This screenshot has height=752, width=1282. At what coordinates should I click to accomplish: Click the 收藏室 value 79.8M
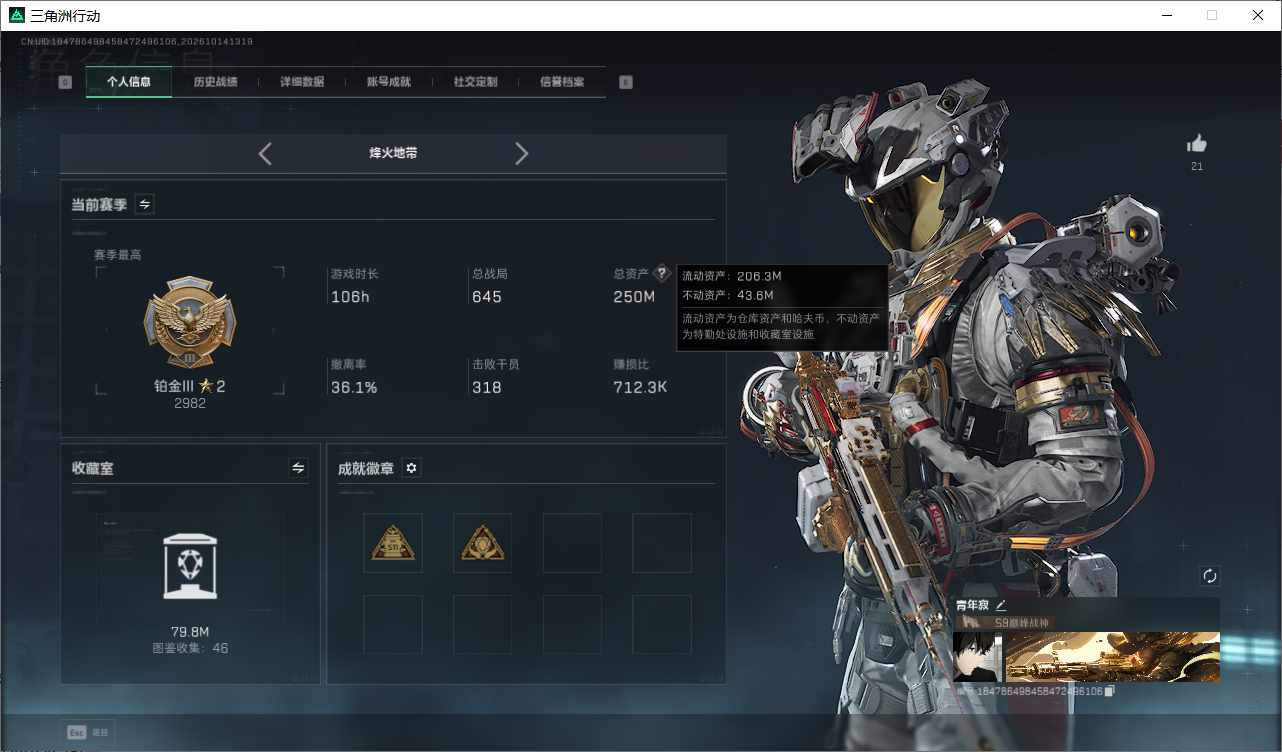pos(190,632)
